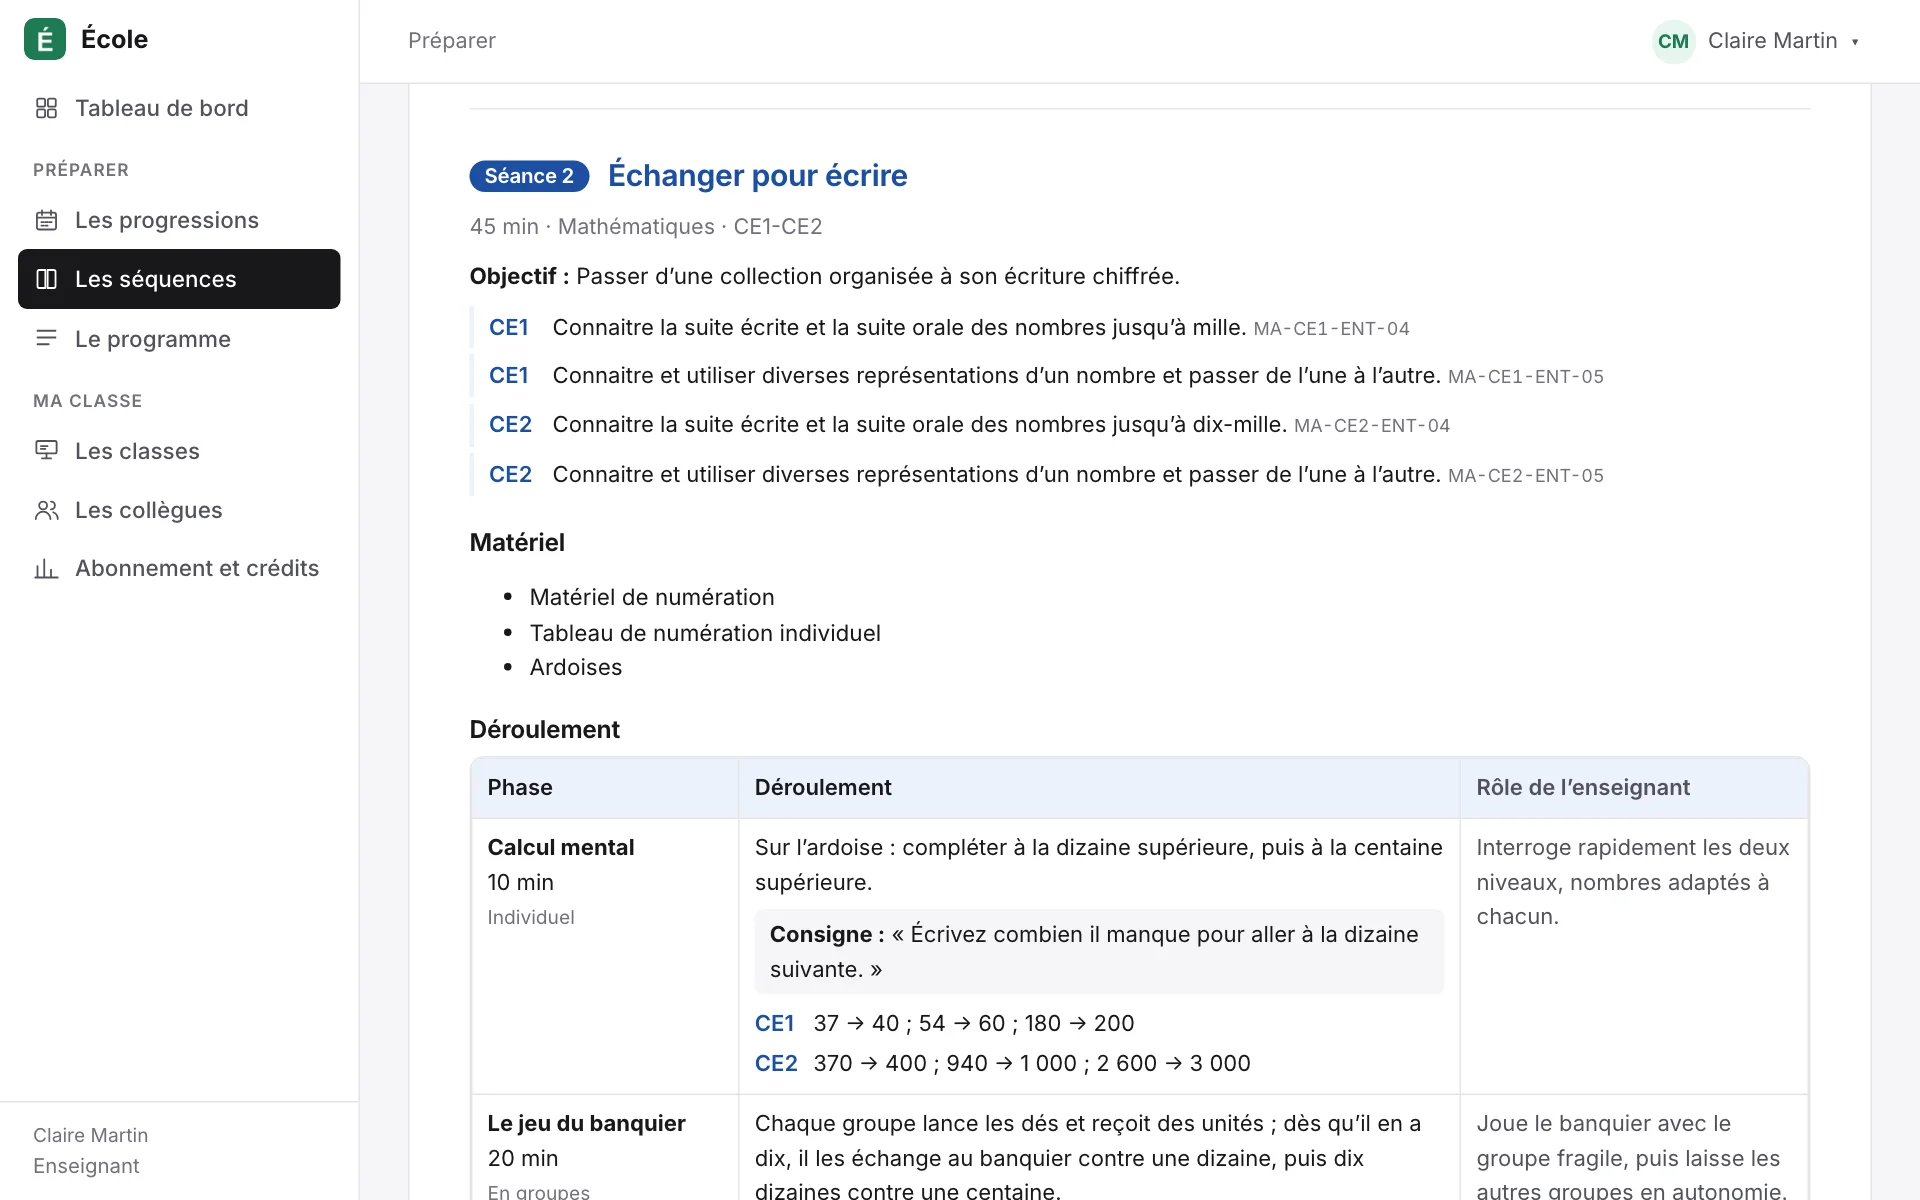Click the Tableau de bord grid icon
The height and width of the screenshot is (1200, 1920).
[46, 108]
